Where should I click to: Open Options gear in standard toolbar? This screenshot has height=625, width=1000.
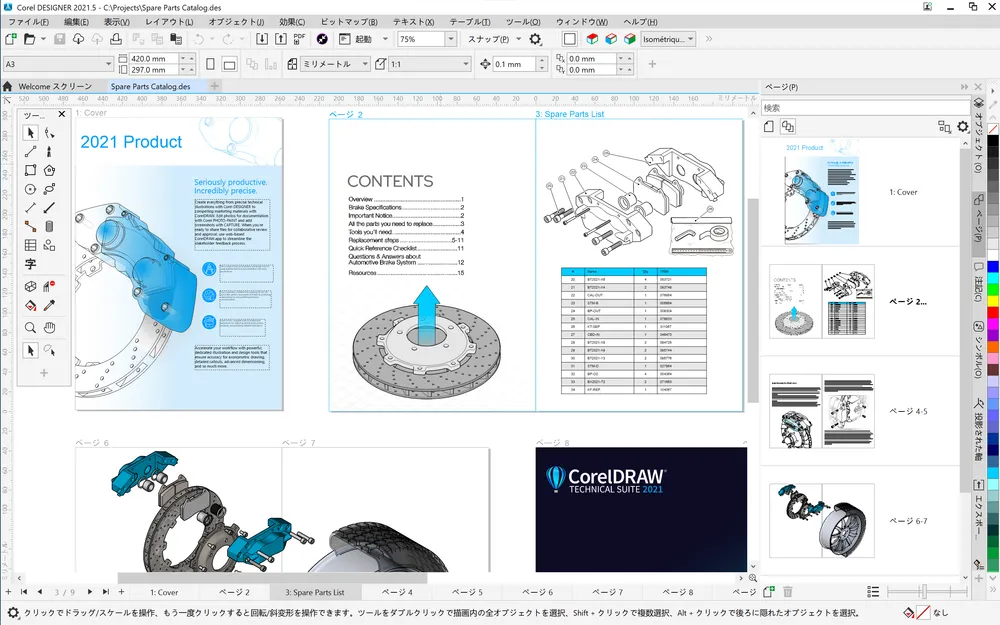[x=535, y=39]
